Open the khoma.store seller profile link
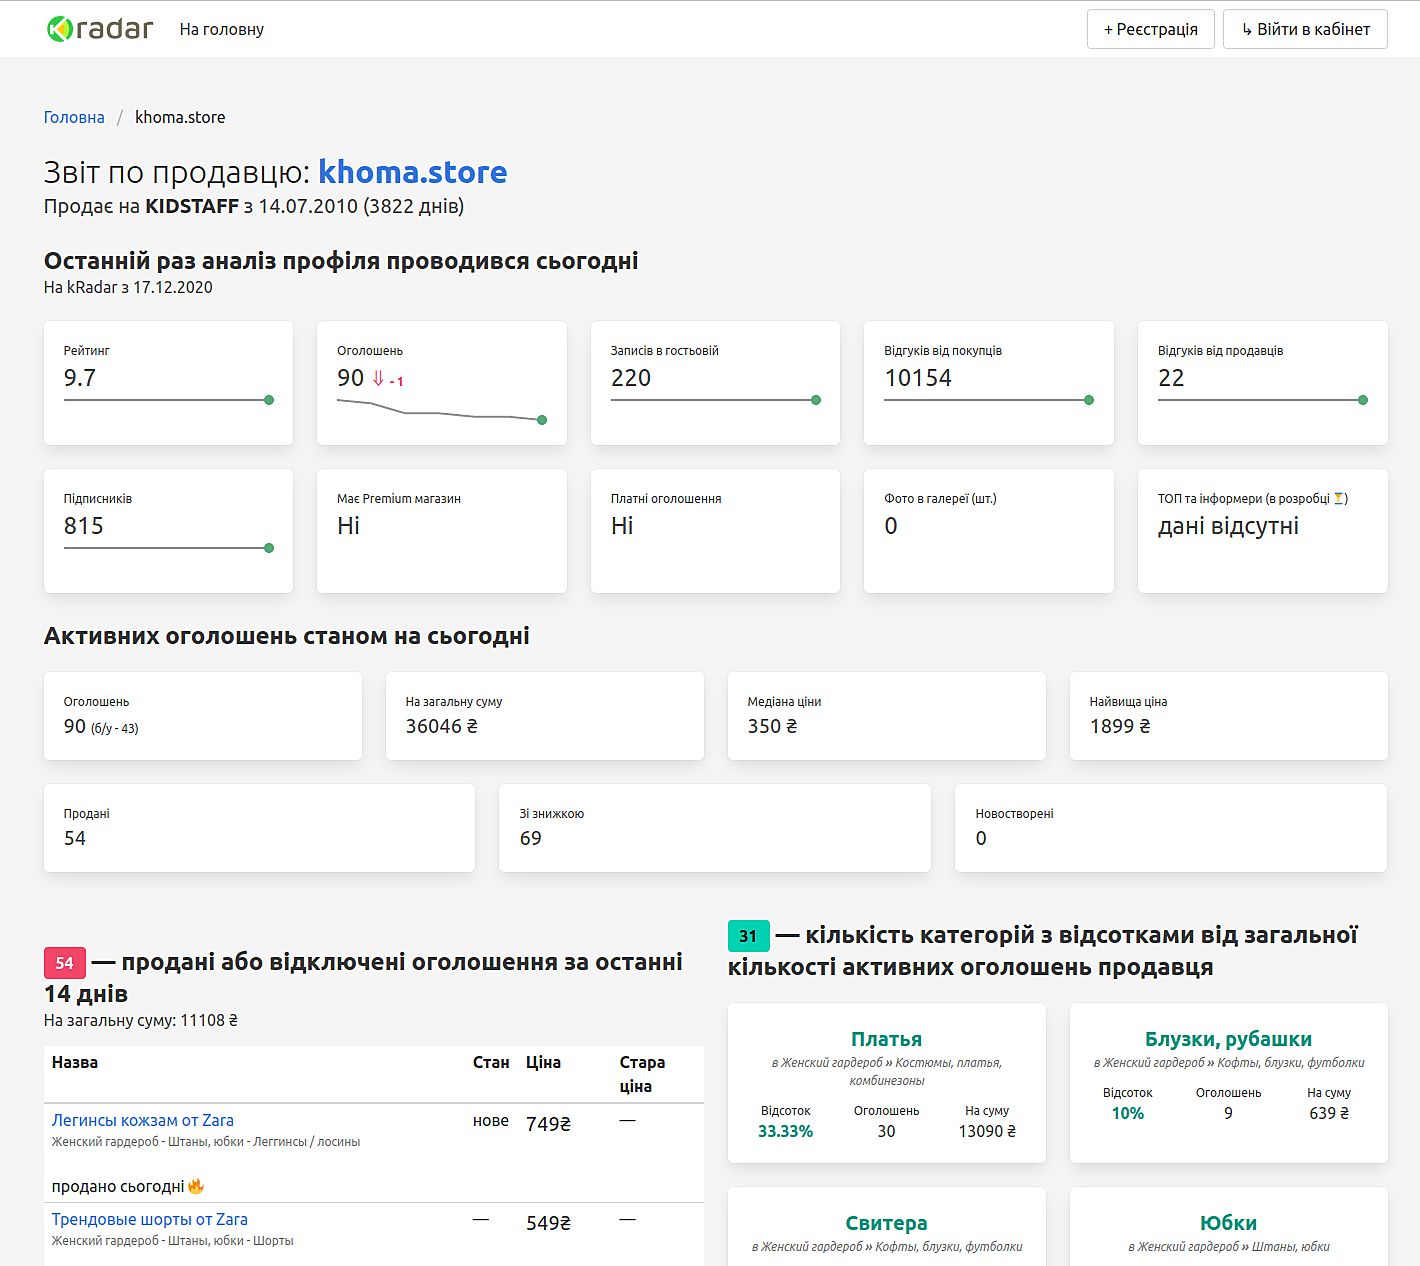 (412, 172)
